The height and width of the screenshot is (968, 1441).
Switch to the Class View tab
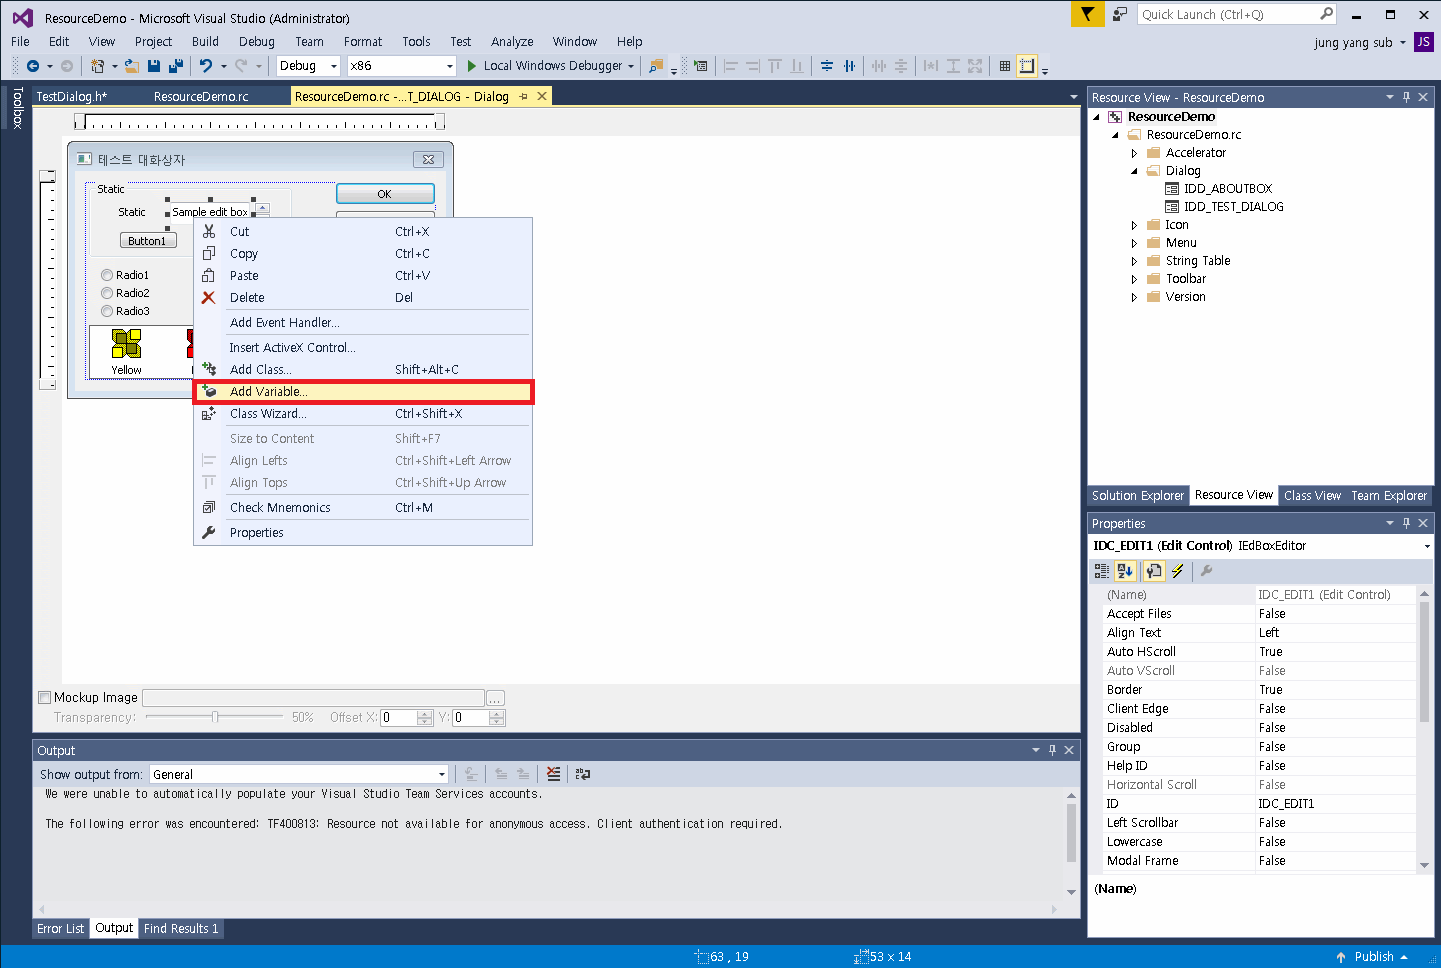tap(1312, 495)
